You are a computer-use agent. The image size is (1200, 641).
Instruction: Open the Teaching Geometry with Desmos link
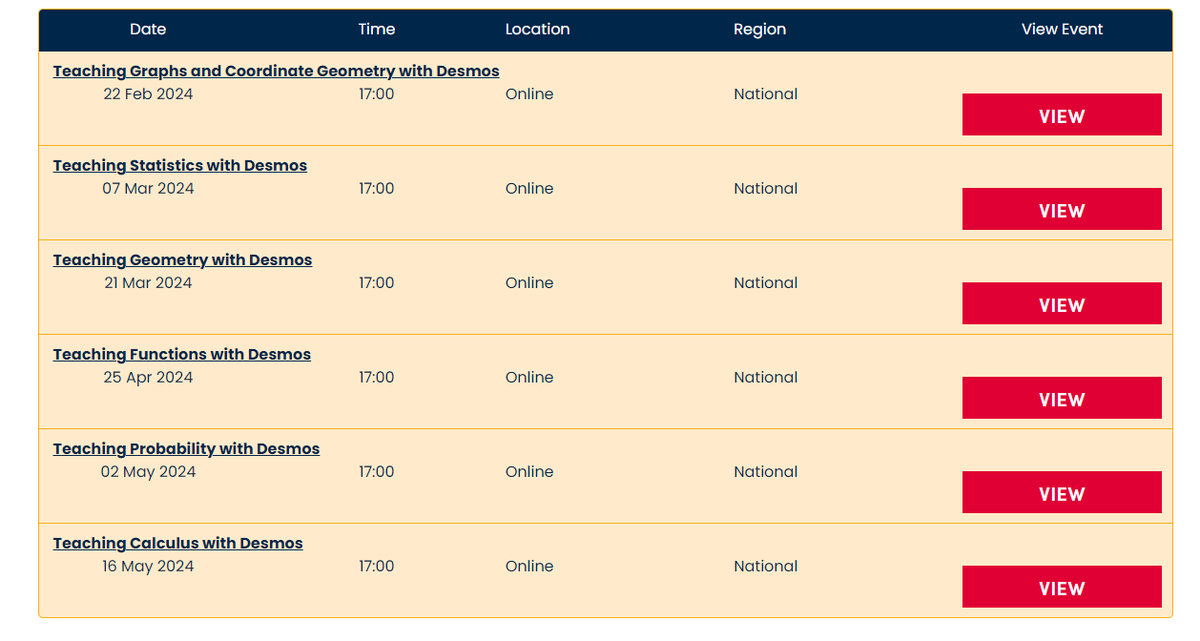point(182,259)
